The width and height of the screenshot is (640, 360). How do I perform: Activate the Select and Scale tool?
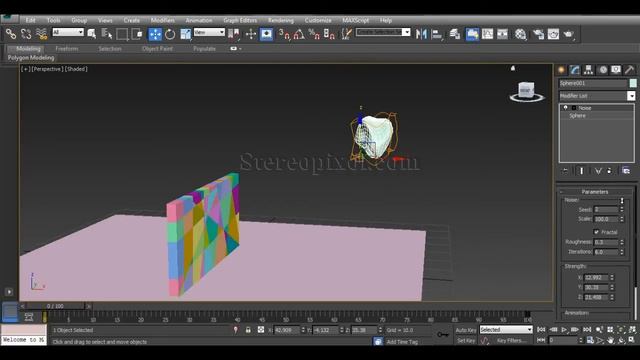click(185, 34)
